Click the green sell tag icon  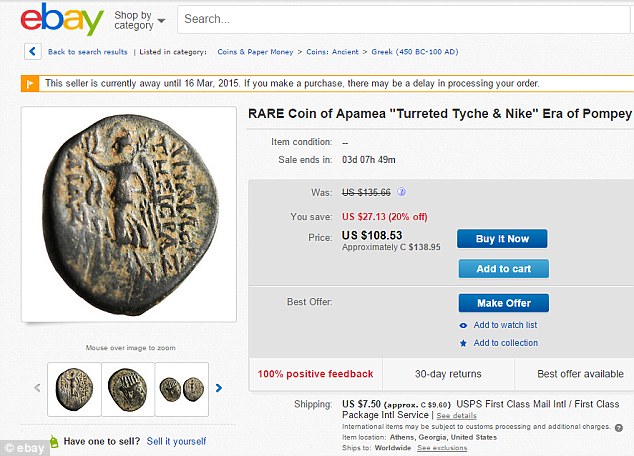pos(54,441)
